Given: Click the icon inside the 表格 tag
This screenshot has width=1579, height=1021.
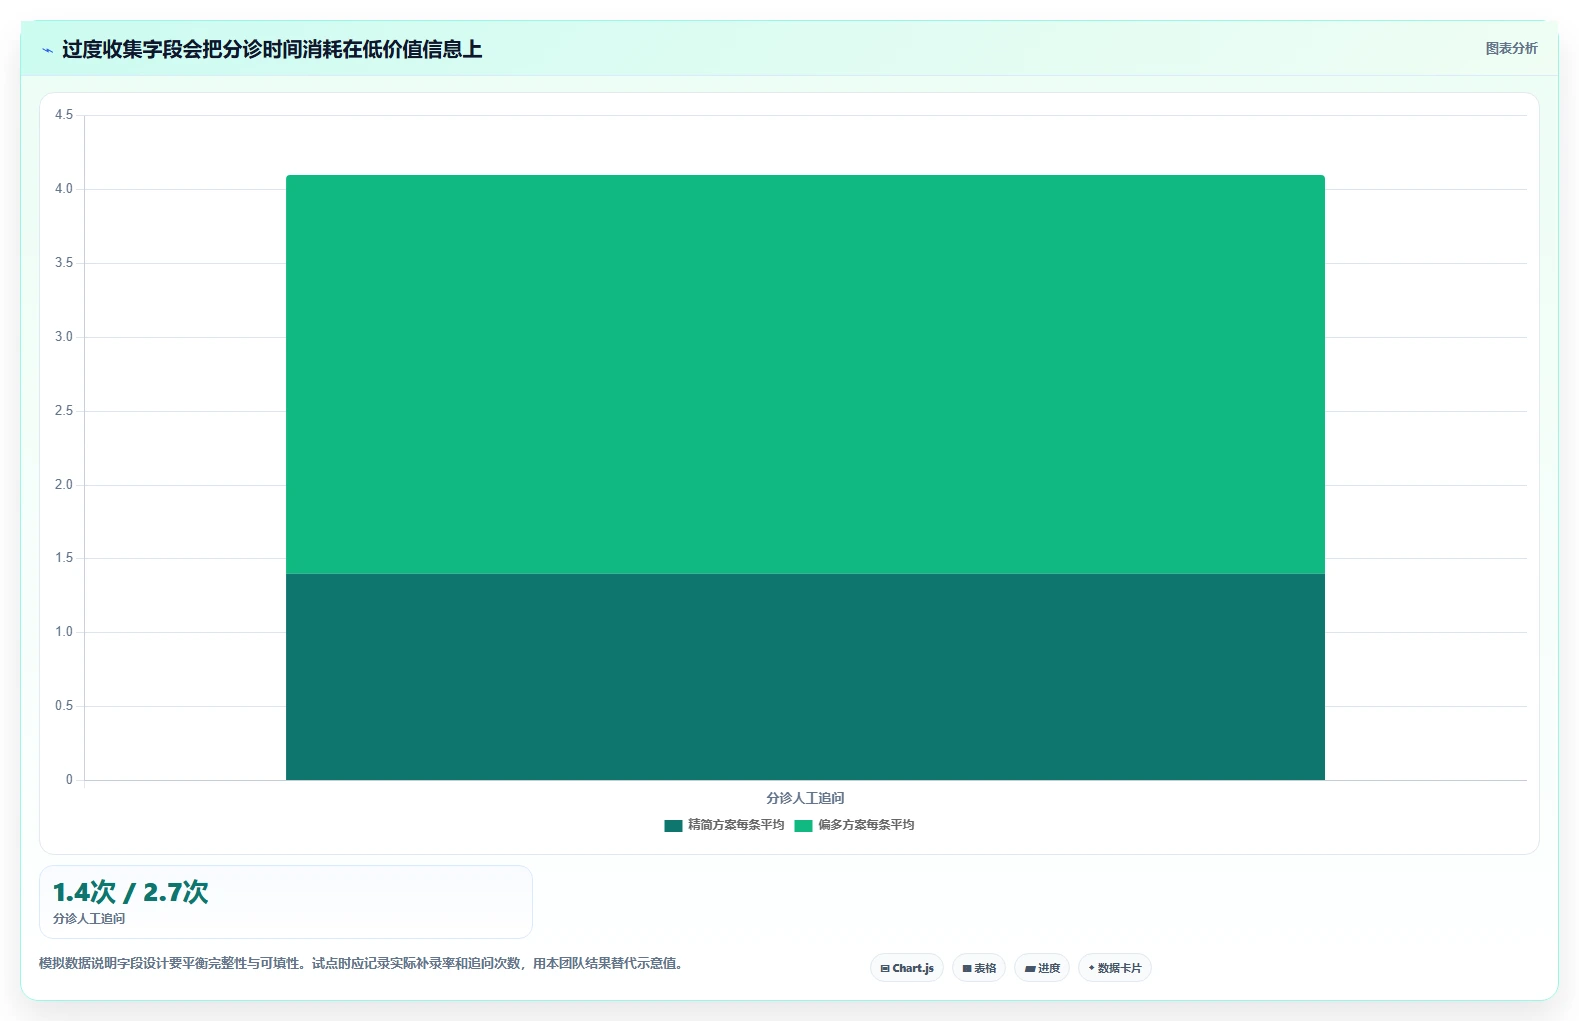Looking at the screenshot, I should point(967,968).
